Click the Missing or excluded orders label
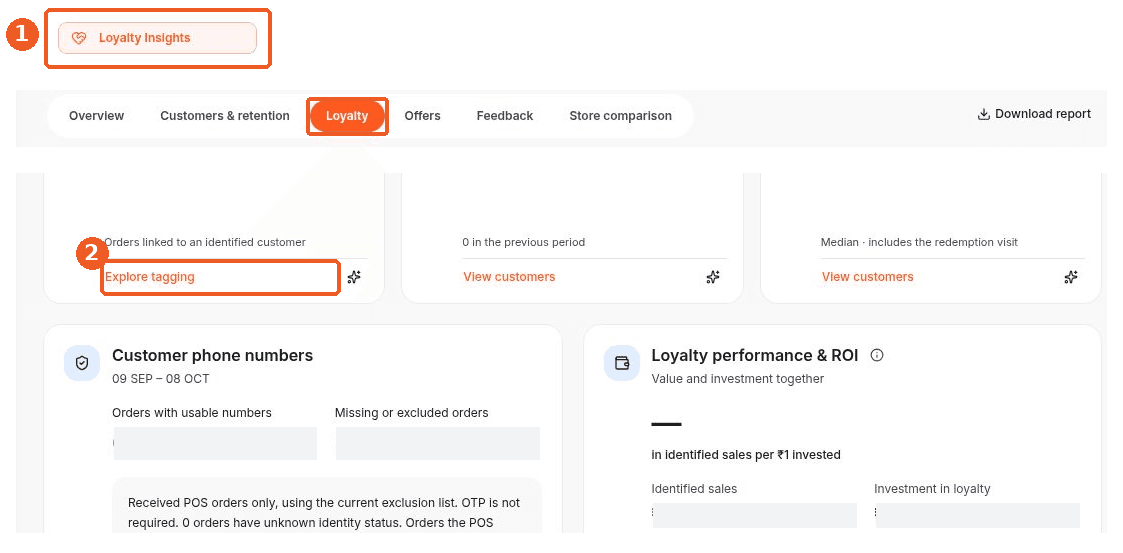Screen dimensions: 1123x553 (x=412, y=413)
